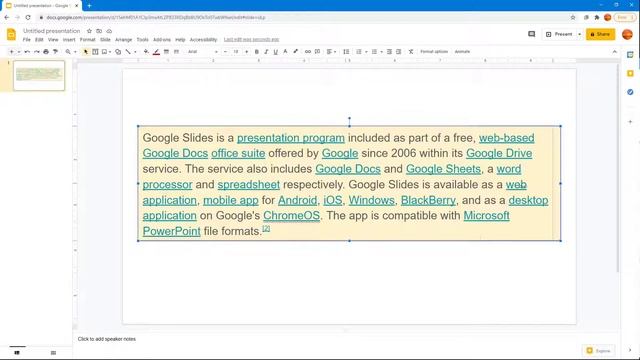Click the Insert image icon
640x360 pixels.
point(104,52)
